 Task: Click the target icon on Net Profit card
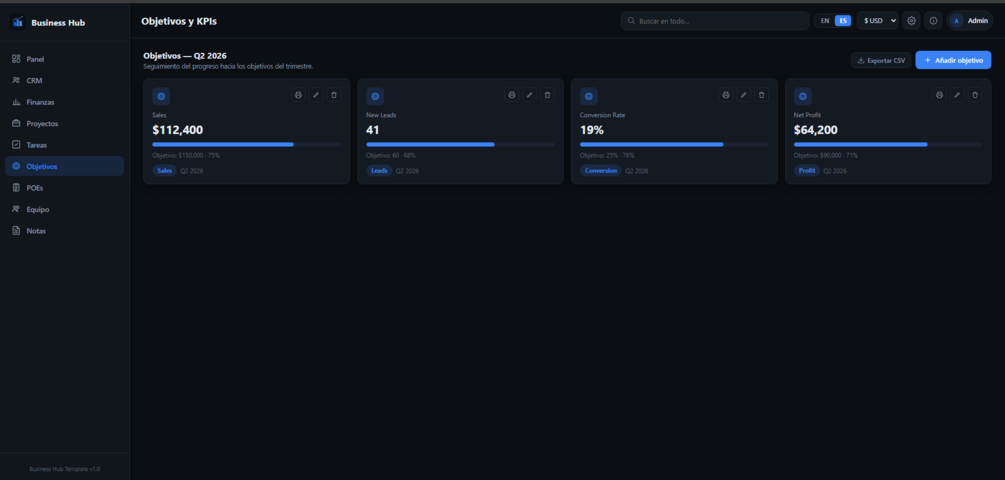(802, 96)
